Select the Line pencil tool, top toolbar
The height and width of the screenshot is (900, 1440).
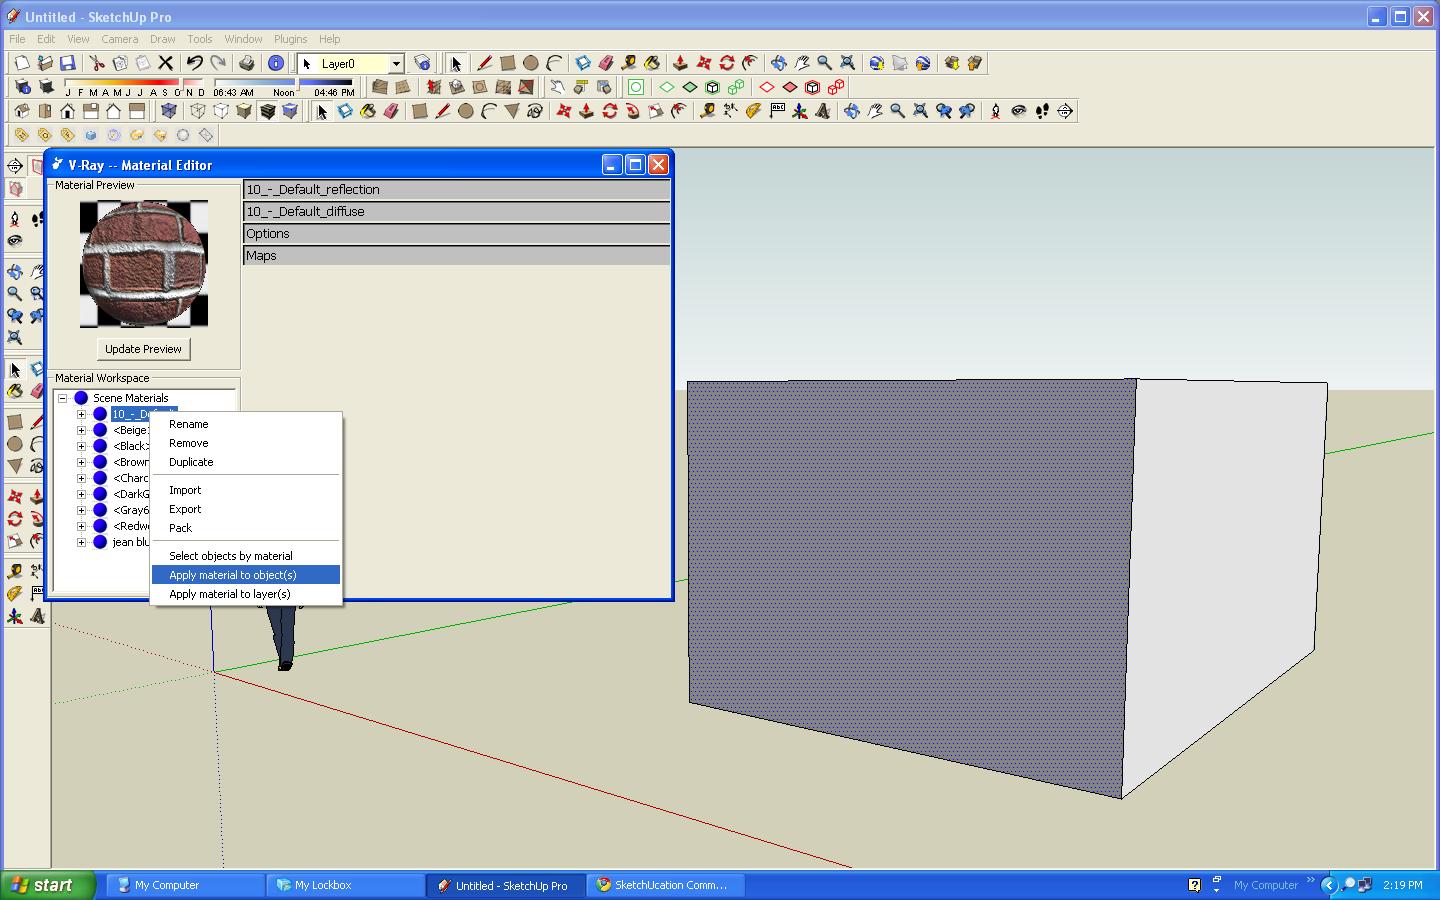[484, 63]
